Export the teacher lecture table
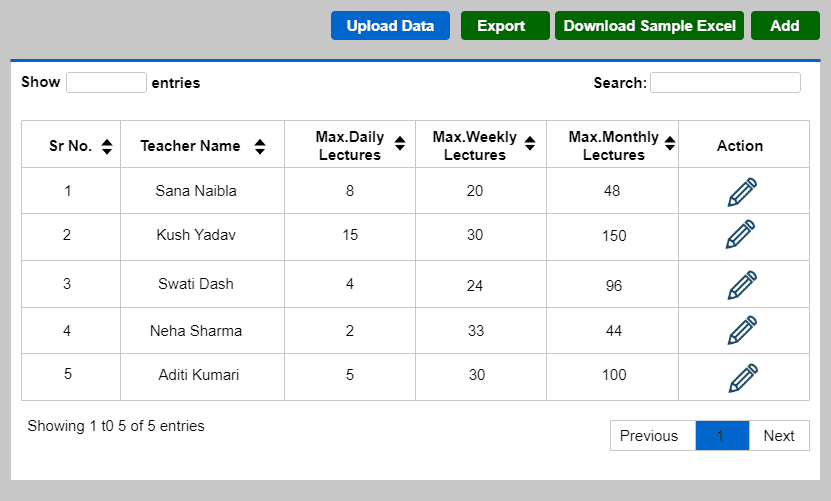Viewport: 831px width, 501px height. pos(505,25)
